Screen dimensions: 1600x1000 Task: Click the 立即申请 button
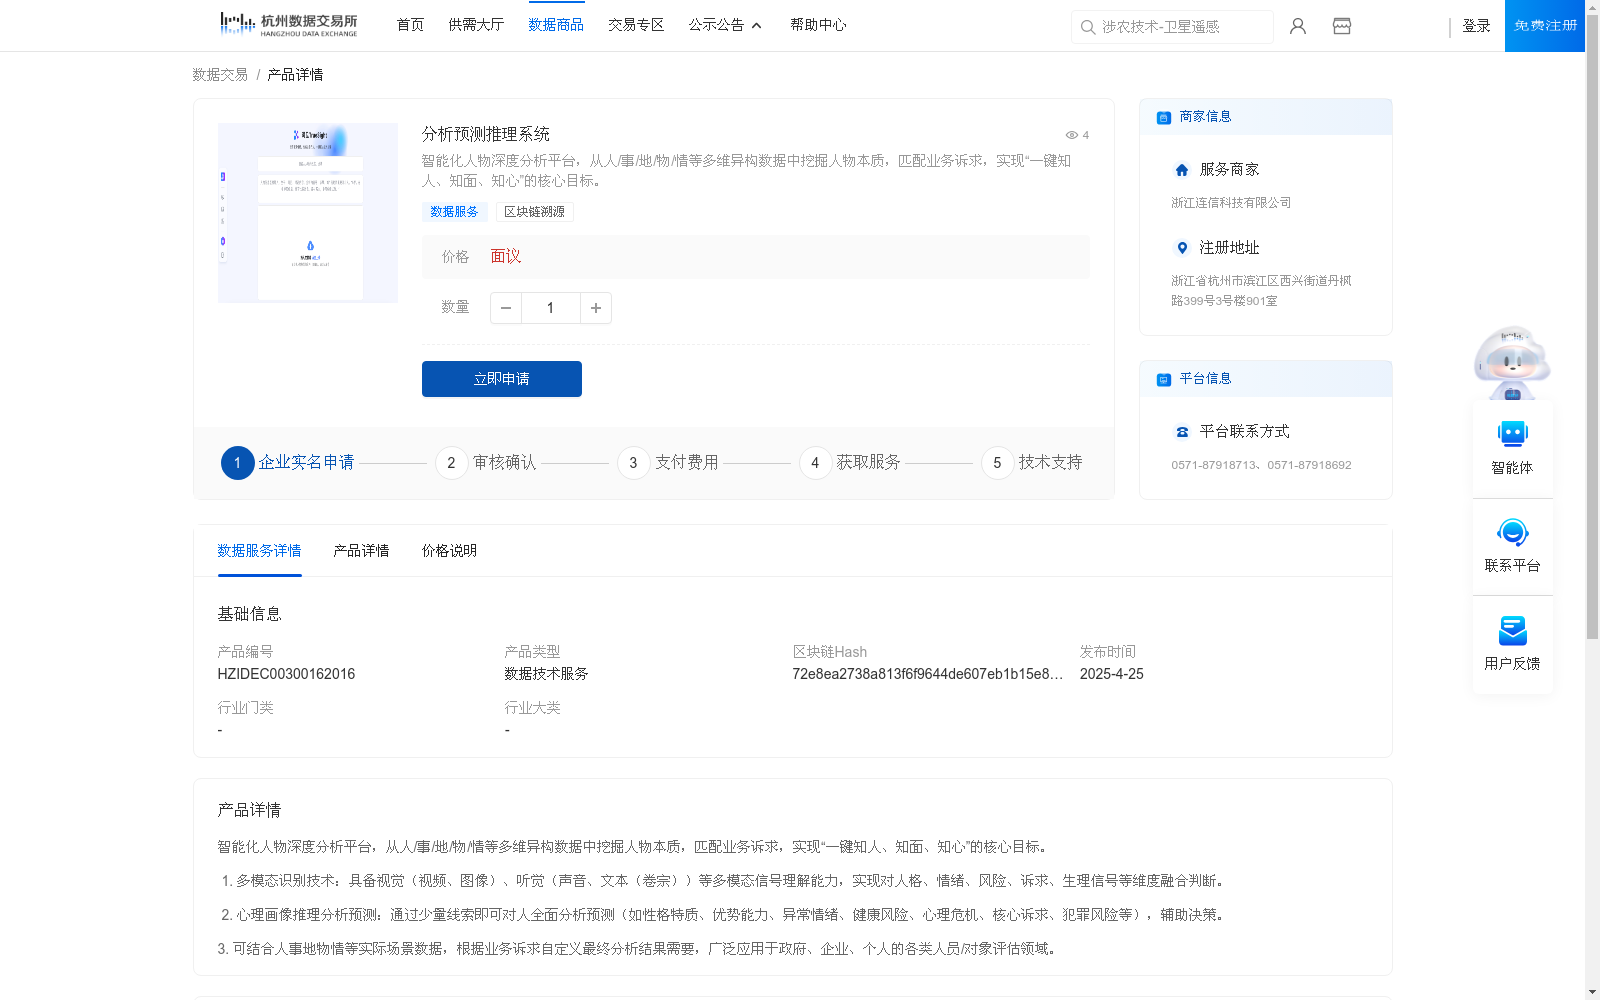pyautogui.click(x=502, y=379)
